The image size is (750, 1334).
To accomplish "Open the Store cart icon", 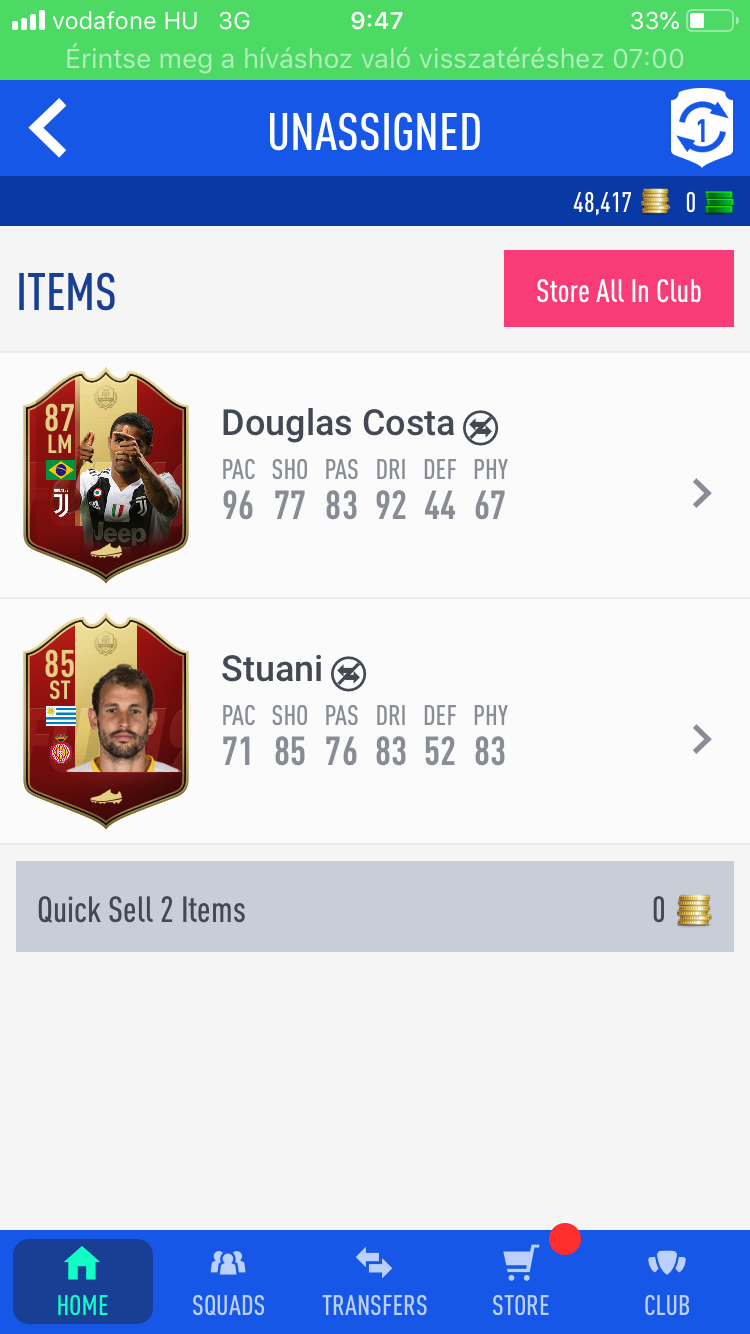I will (x=520, y=1262).
